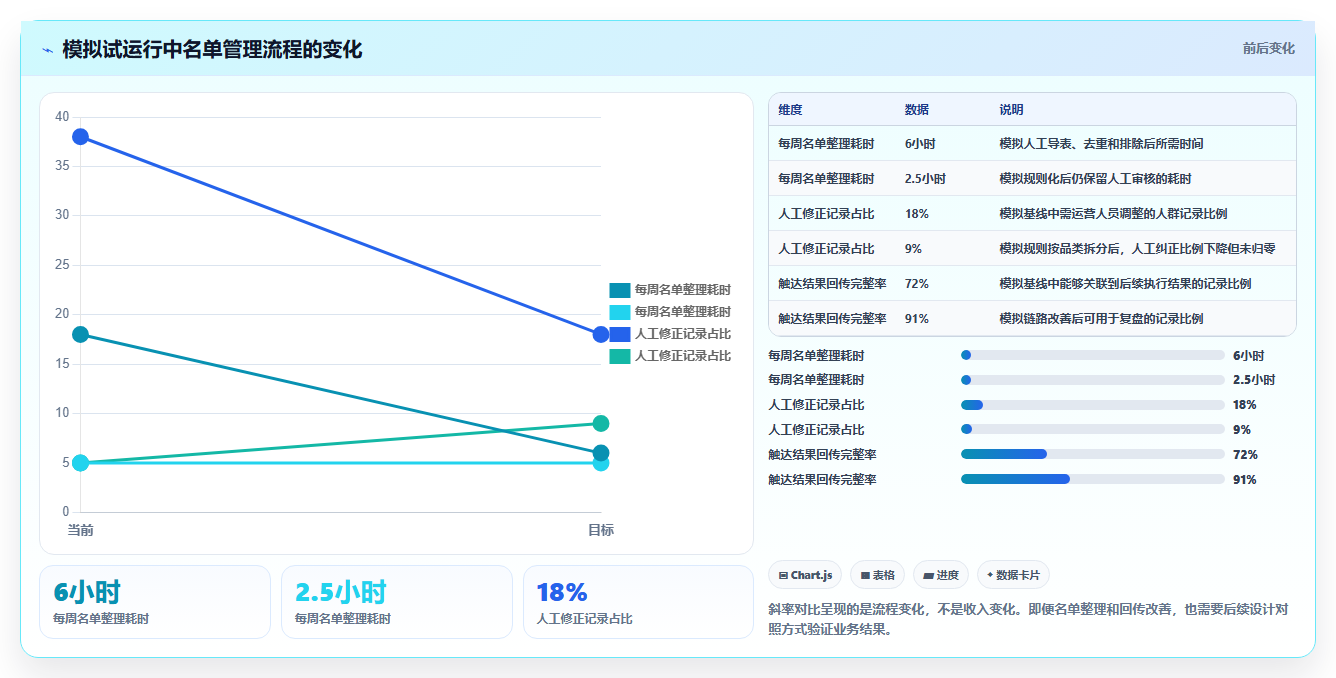Click the lightning icon beside the header title
Viewport: 1336px width, 678px height.
point(47,50)
